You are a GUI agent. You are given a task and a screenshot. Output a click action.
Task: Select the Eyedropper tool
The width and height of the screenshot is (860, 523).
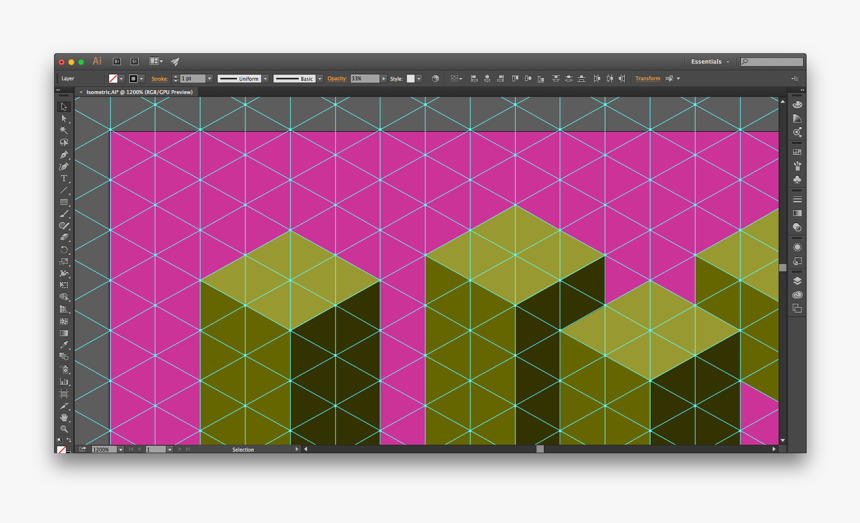(x=64, y=345)
